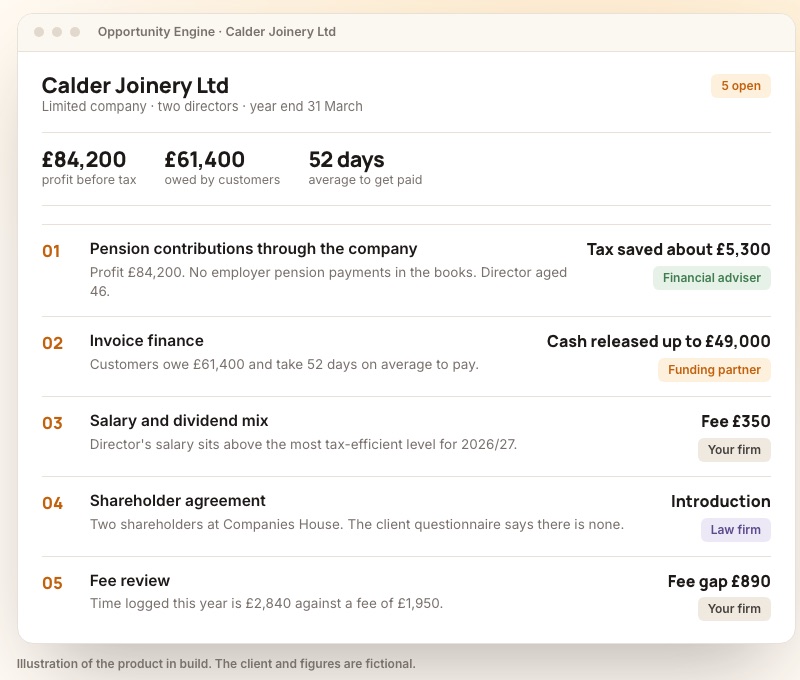This screenshot has width=800, height=680.
Task: Click the Cash released up to £49,000 value
Action: coord(658,341)
